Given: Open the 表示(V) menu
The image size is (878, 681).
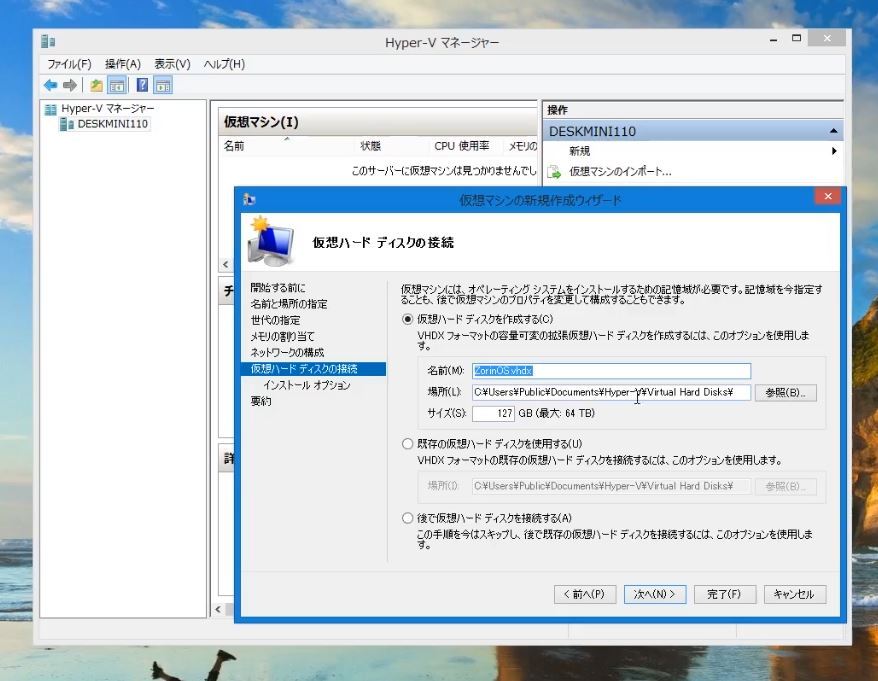Looking at the screenshot, I should click(x=172, y=64).
